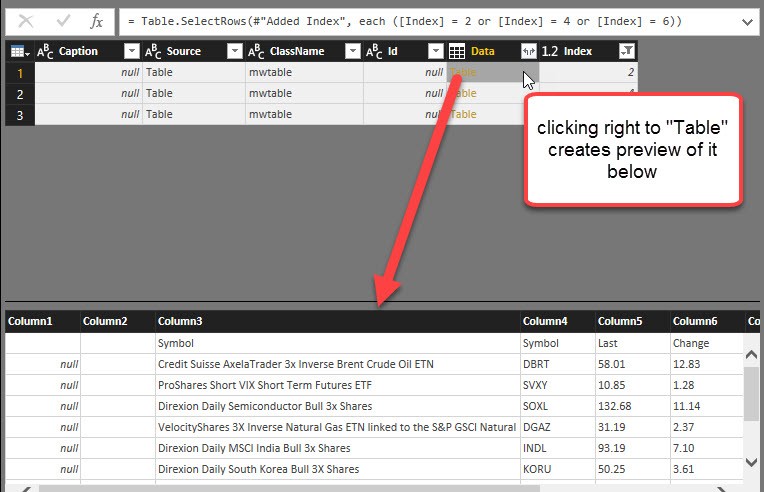Click the preview scrollbar up arrow
The height and width of the screenshot is (492, 764).
coord(751,355)
